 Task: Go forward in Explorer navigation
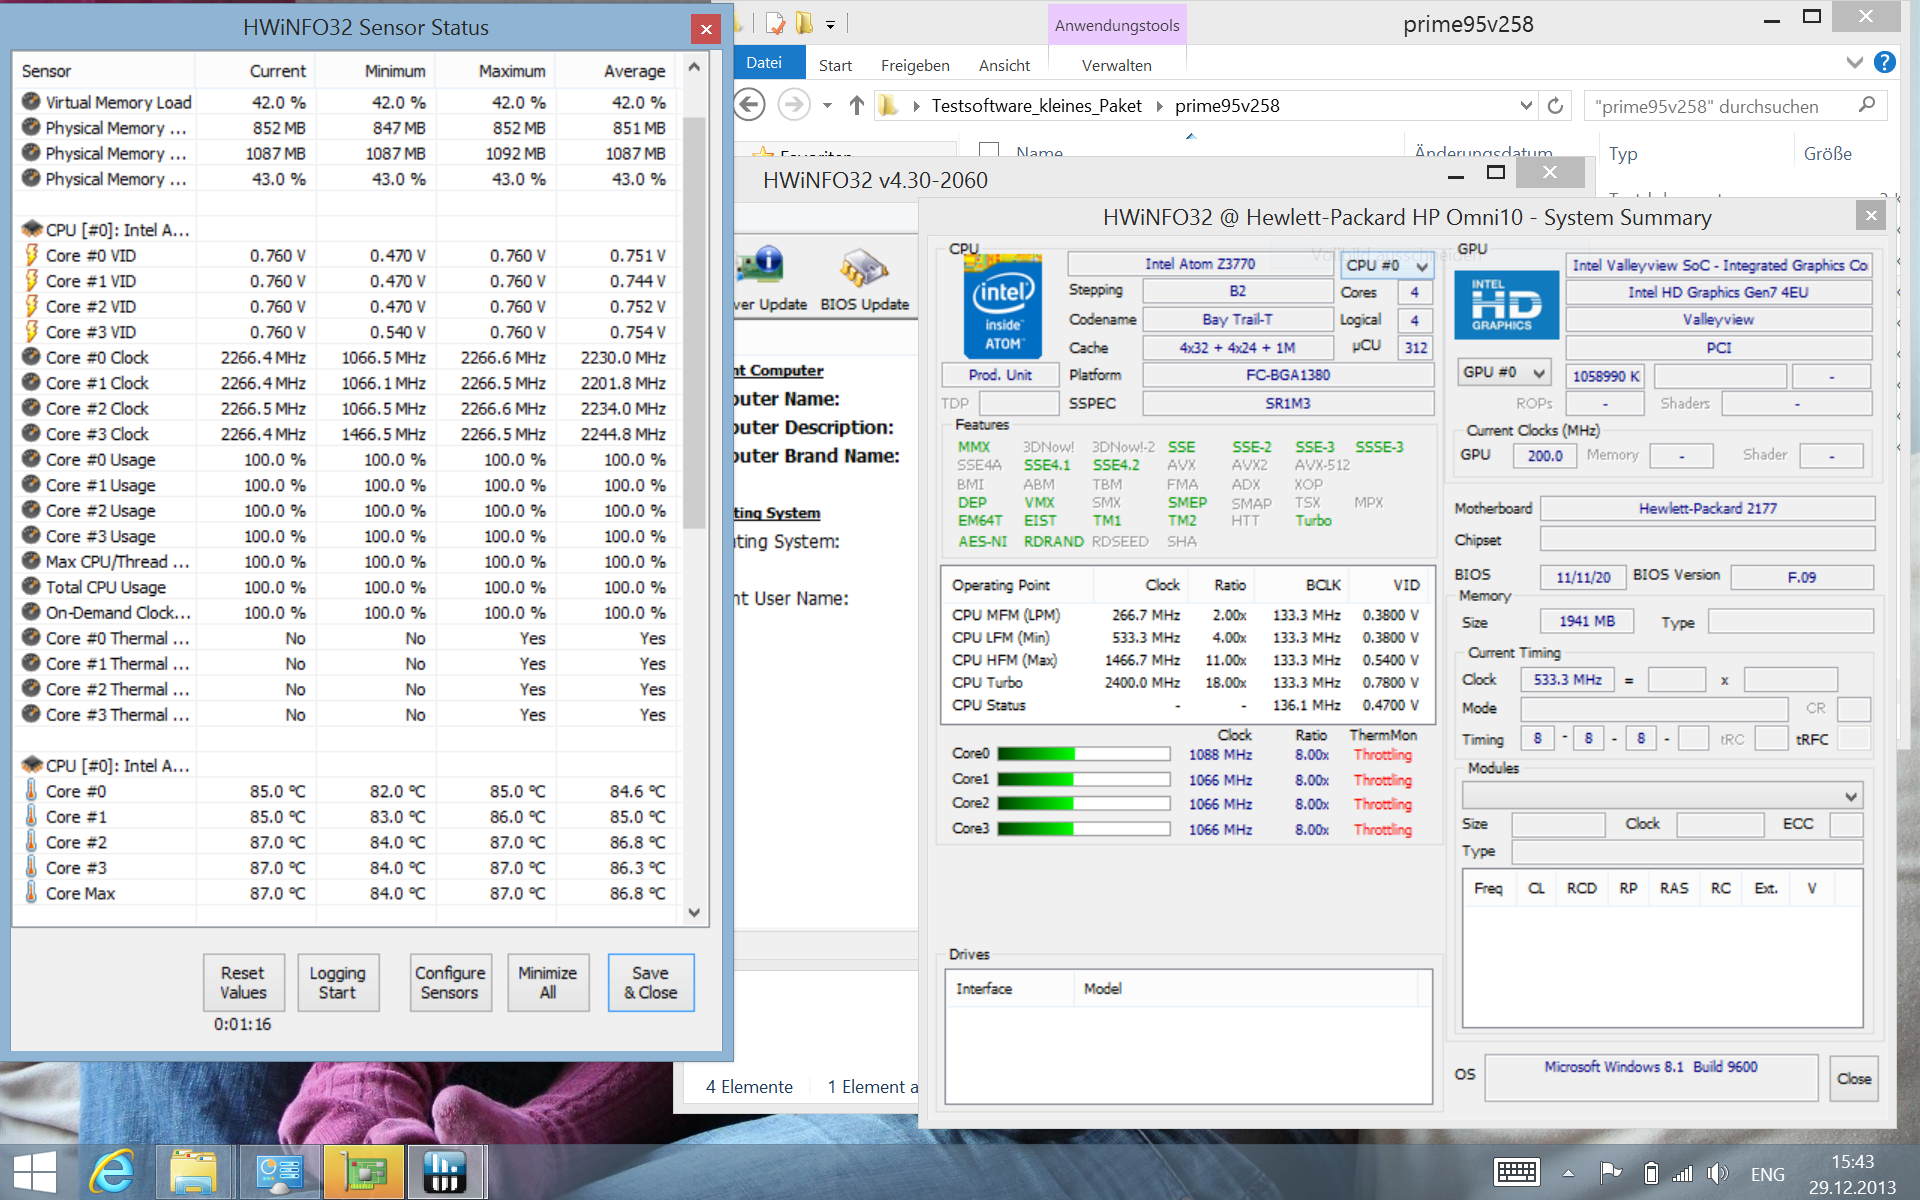793,105
